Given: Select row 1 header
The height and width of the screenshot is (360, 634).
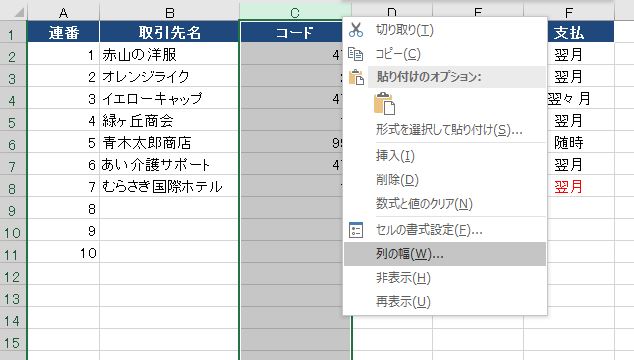Looking at the screenshot, I should (x=13, y=32).
